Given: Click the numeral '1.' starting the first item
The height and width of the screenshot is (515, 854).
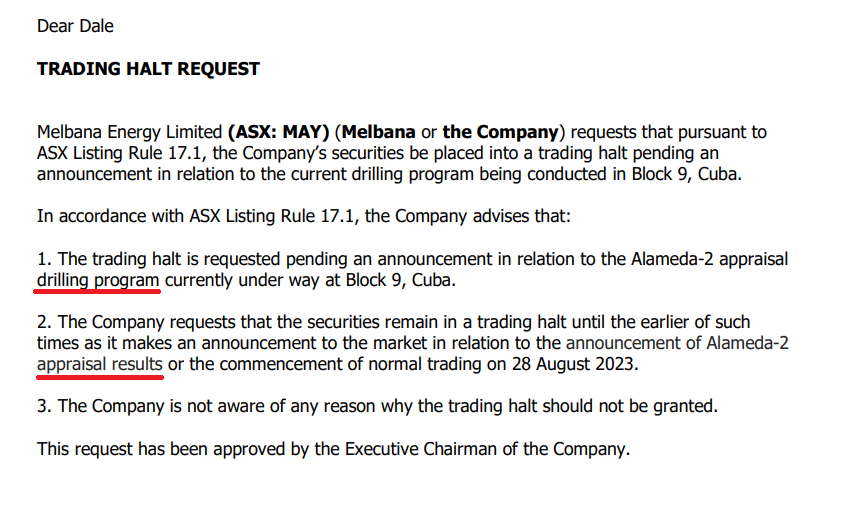Looking at the screenshot, I should pos(44,259).
